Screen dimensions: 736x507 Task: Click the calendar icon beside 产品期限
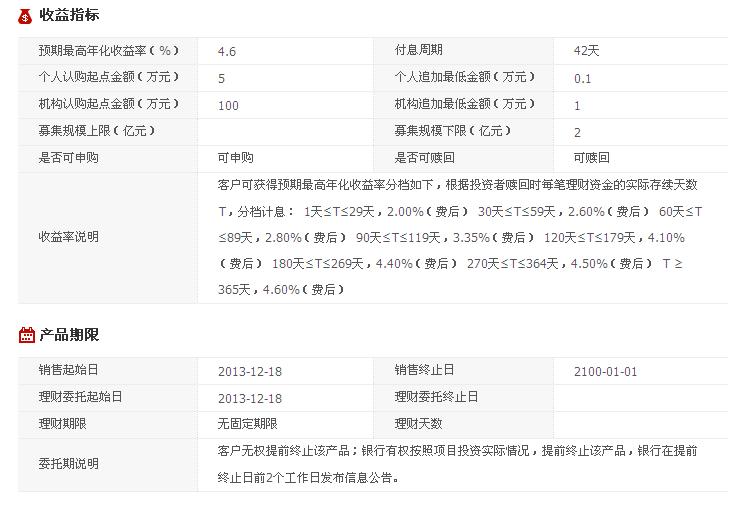[26, 335]
